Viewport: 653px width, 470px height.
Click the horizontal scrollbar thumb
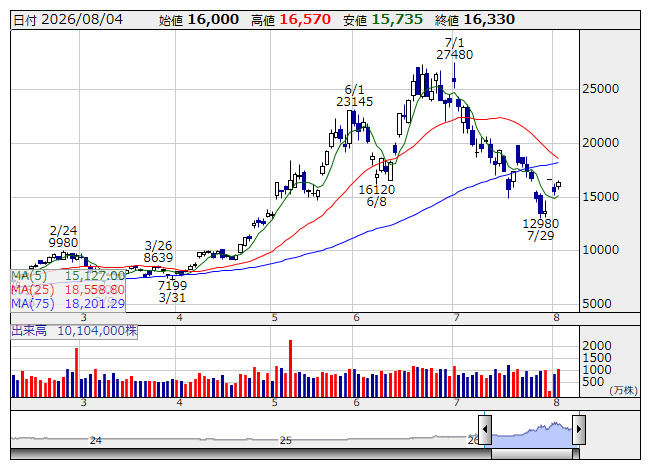pyautogui.click(x=532, y=453)
